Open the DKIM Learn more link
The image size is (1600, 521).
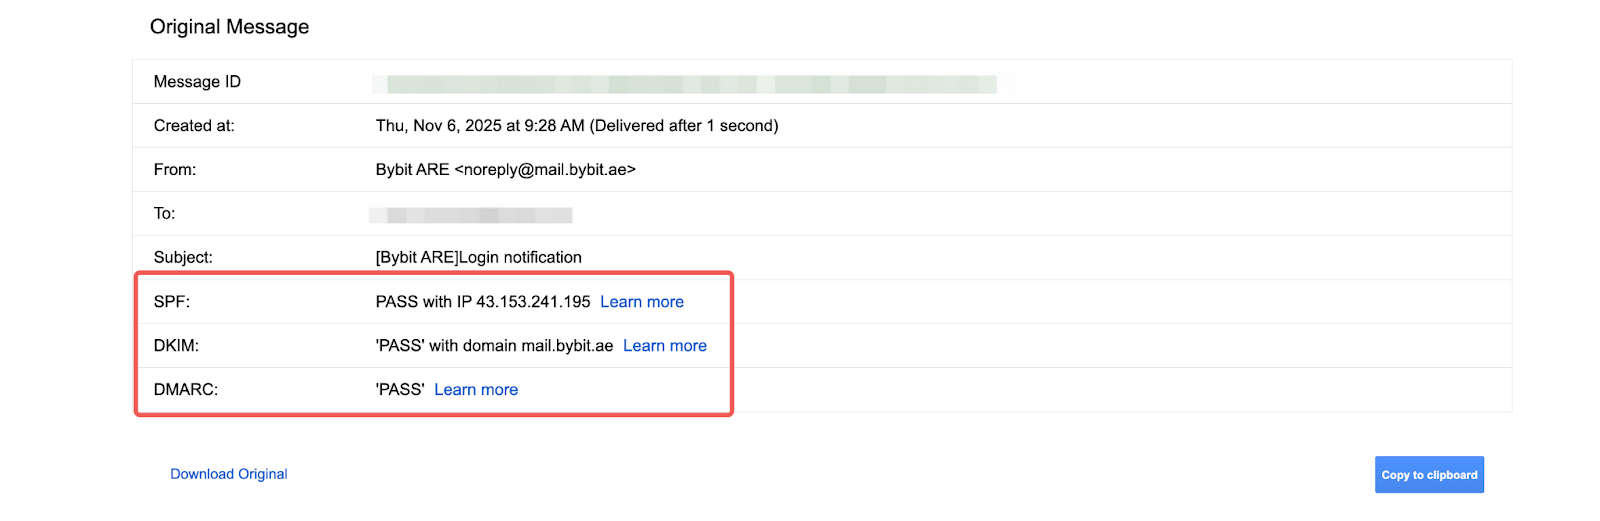[664, 346]
